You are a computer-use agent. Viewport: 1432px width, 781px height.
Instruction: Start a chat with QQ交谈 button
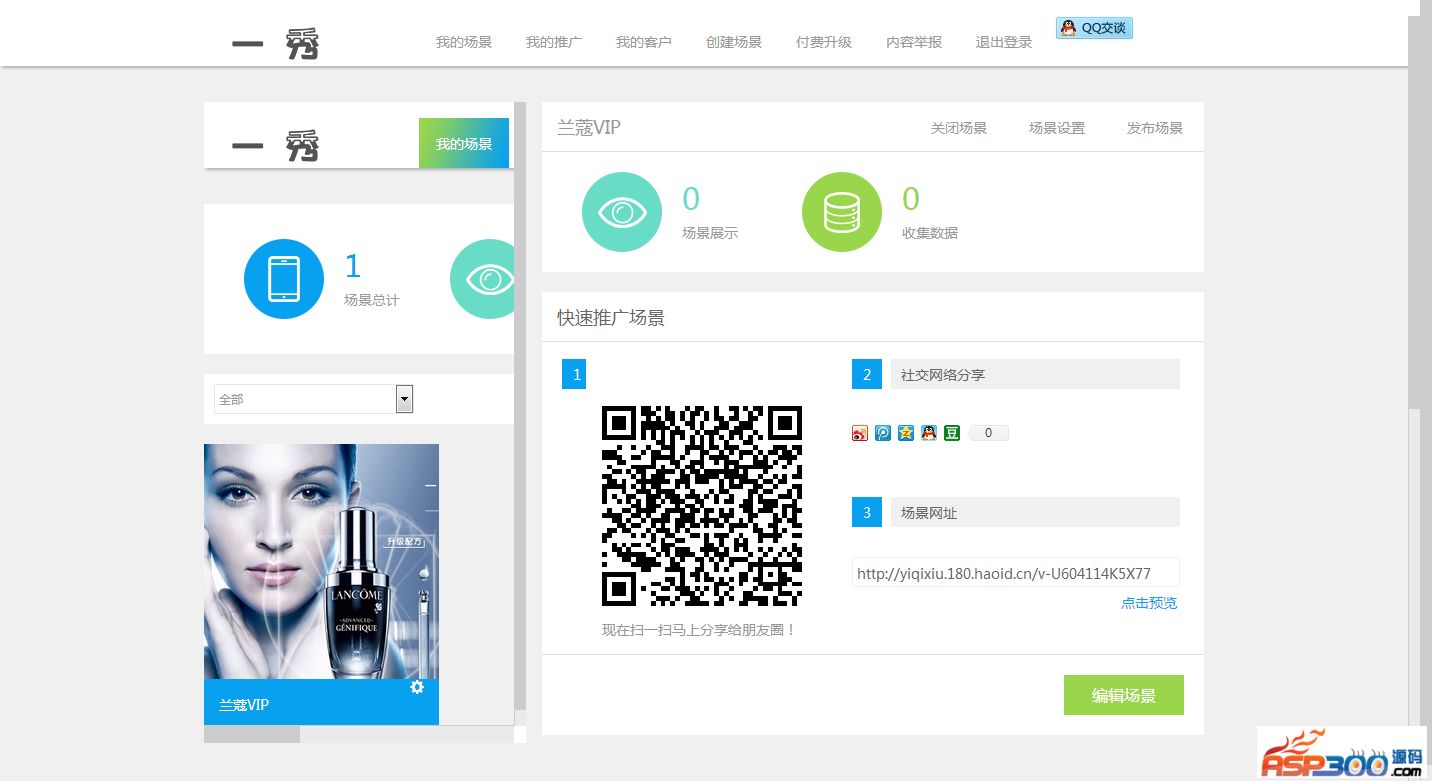point(1094,28)
